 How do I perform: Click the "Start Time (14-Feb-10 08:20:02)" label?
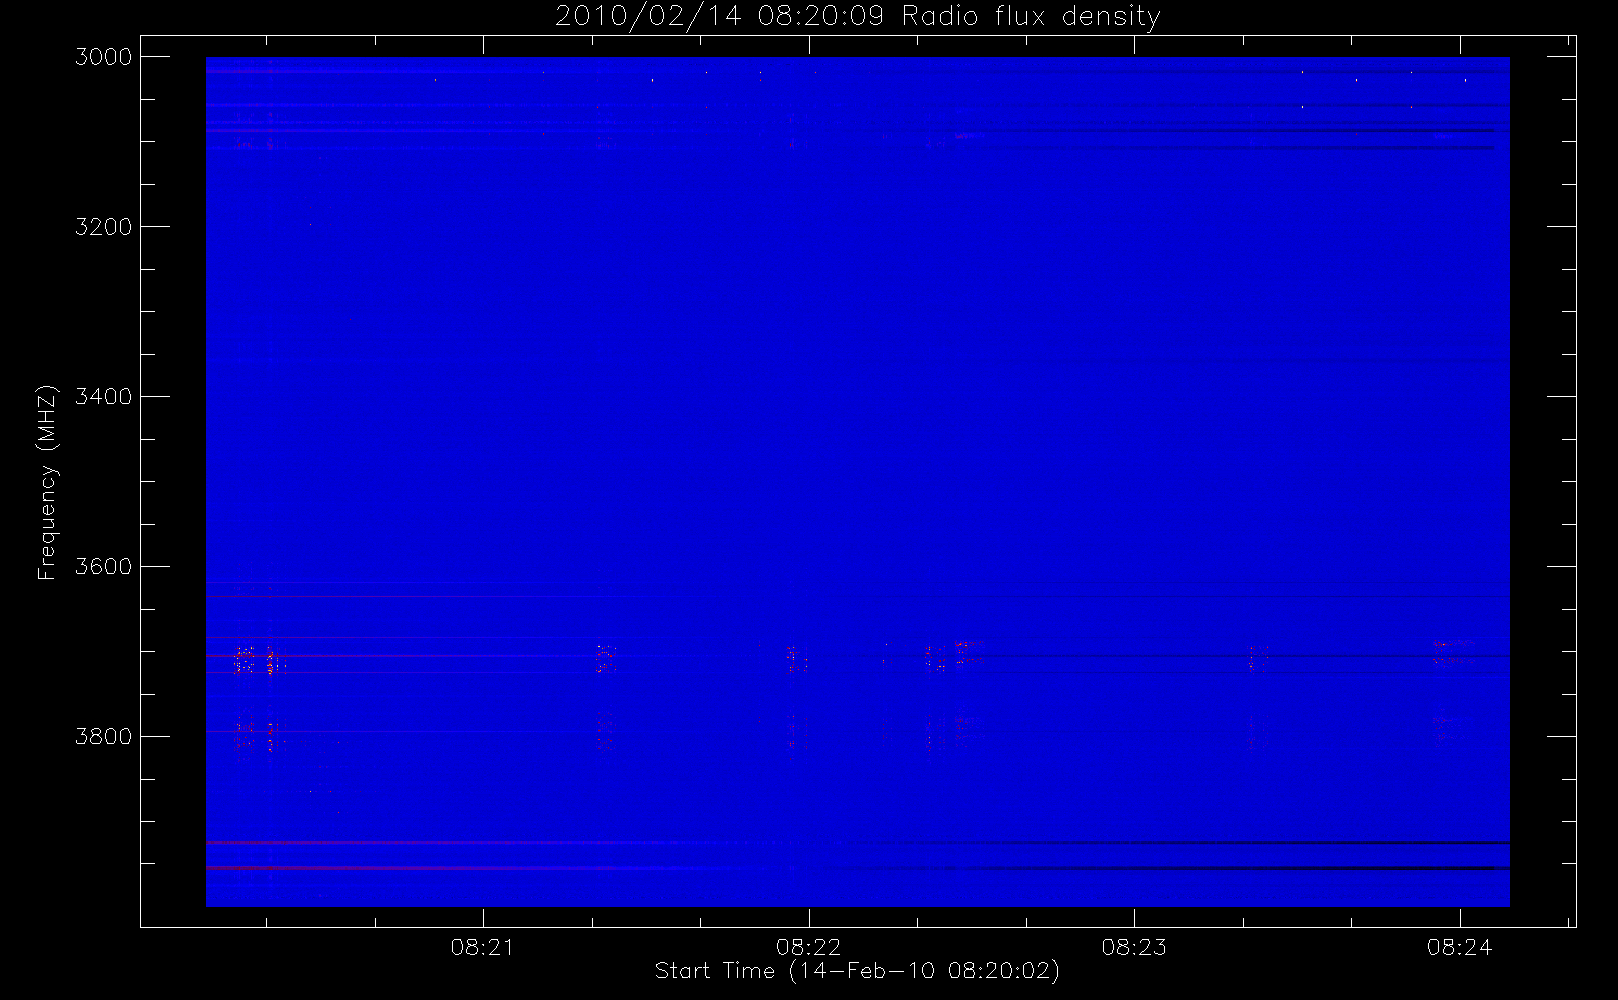(857, 971)
